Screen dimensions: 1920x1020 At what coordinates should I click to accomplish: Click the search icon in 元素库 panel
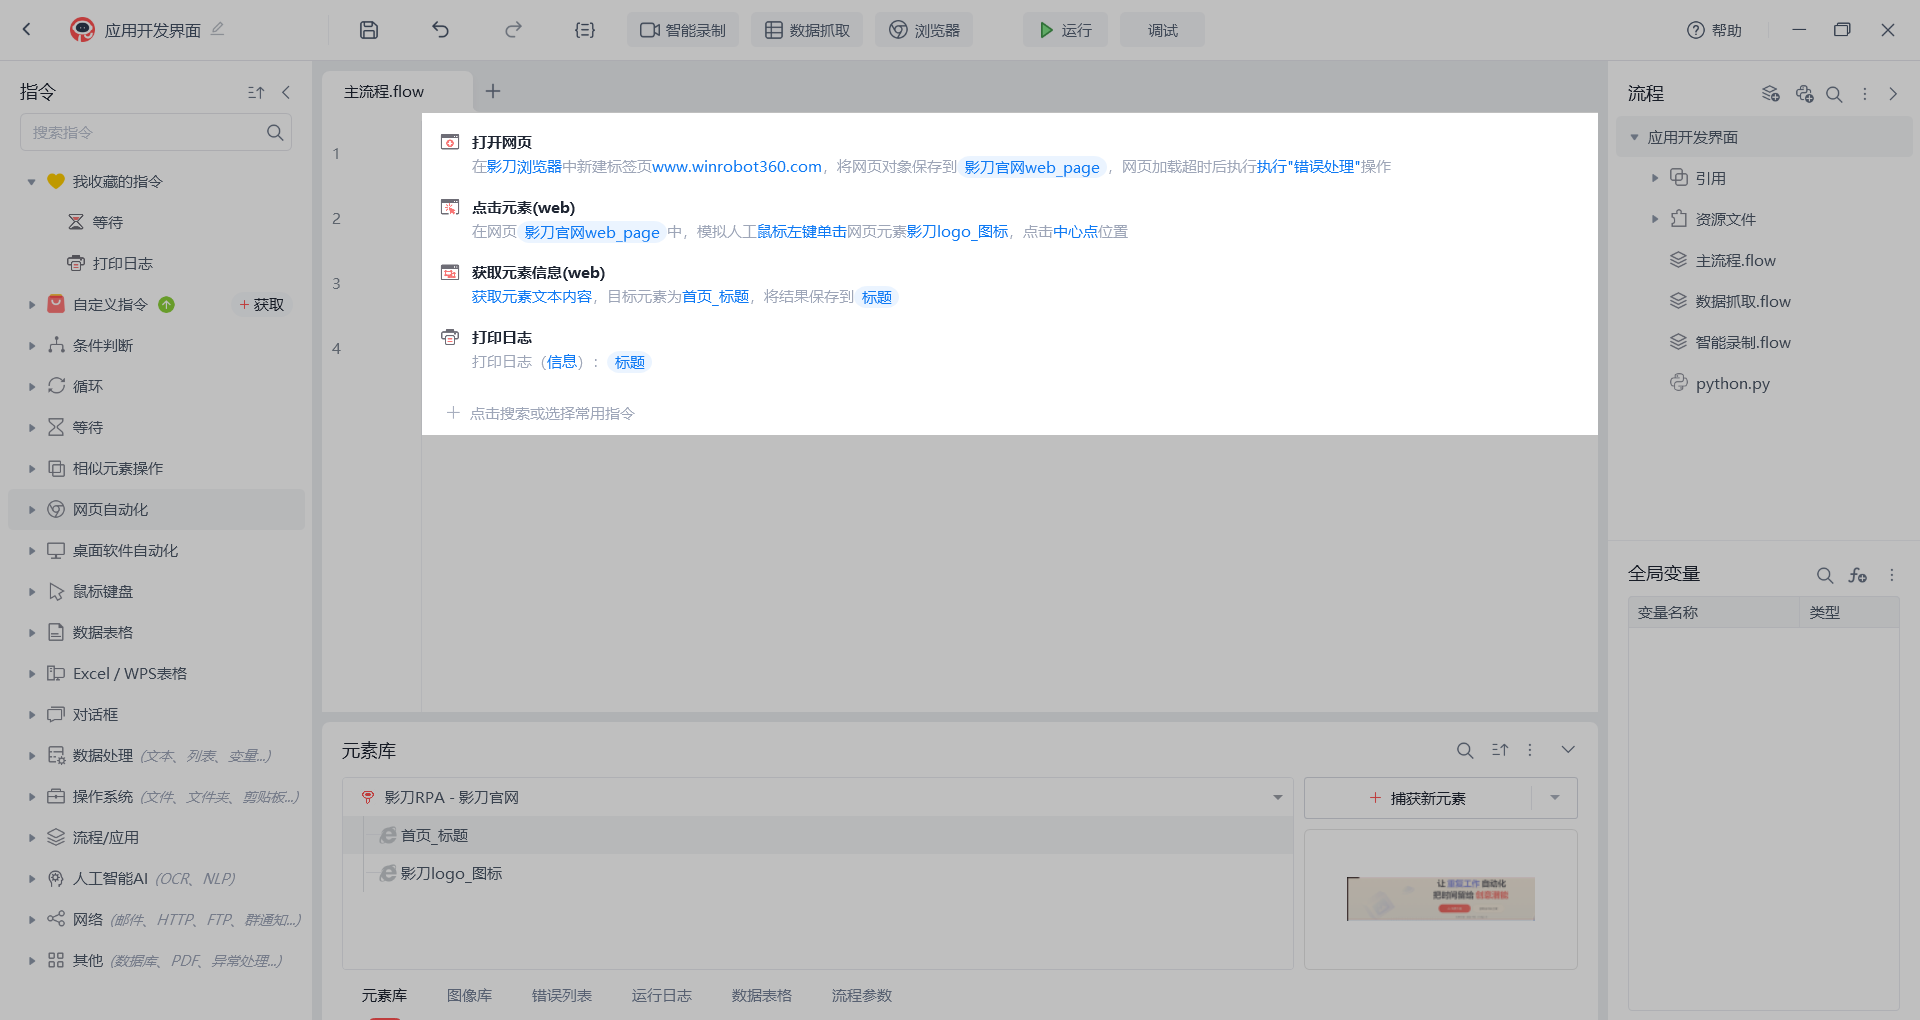(1465, 750)
